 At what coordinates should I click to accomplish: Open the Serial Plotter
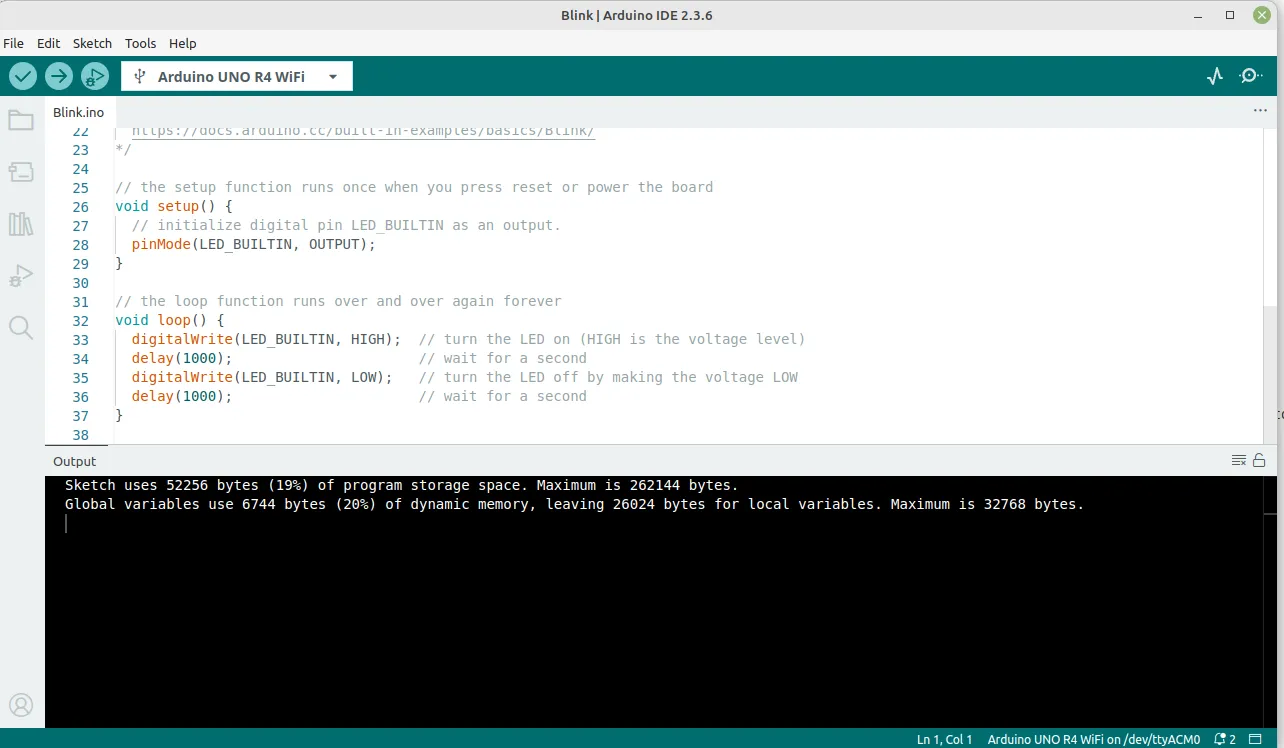[x=1213, y=75]
